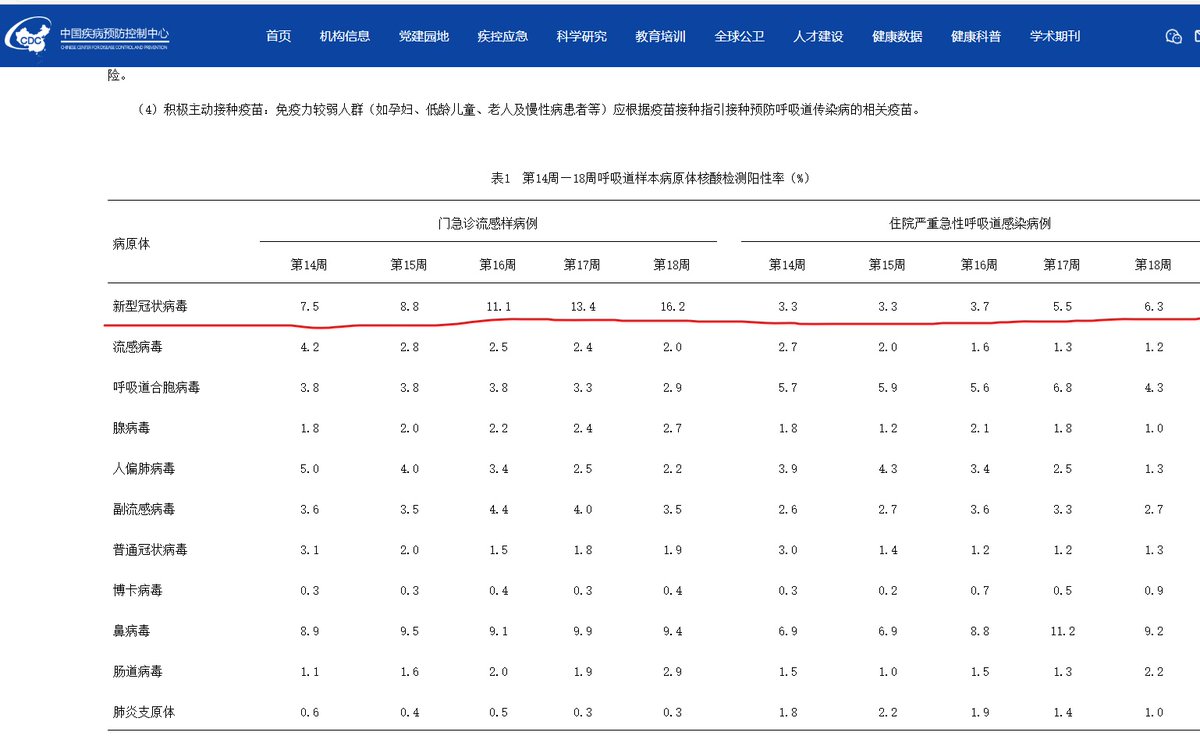Click the 5.0 value in 人偏肺病毒 row
This screenshot has height=743, width=1200.
310,468
